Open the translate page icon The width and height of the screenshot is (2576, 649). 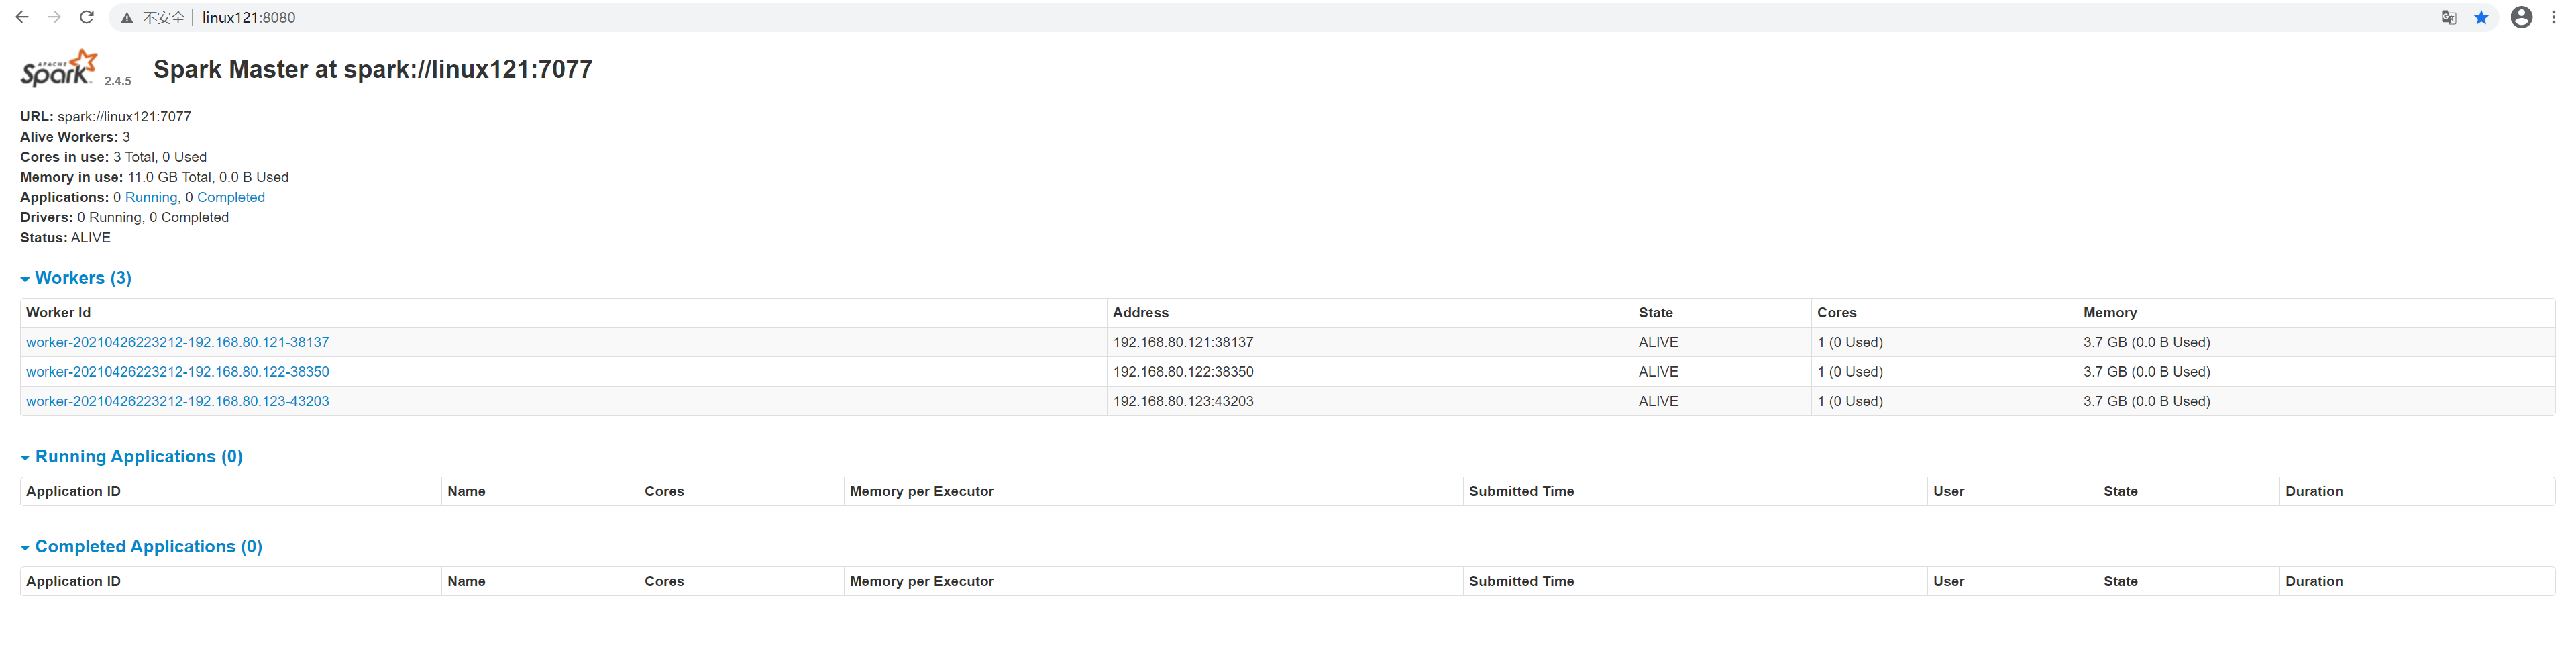(x=2449, y=18)
